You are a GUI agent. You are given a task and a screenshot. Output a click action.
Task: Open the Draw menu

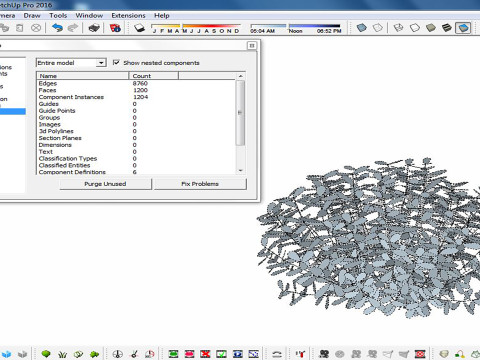pyautogui.click(x=32, y=15)
